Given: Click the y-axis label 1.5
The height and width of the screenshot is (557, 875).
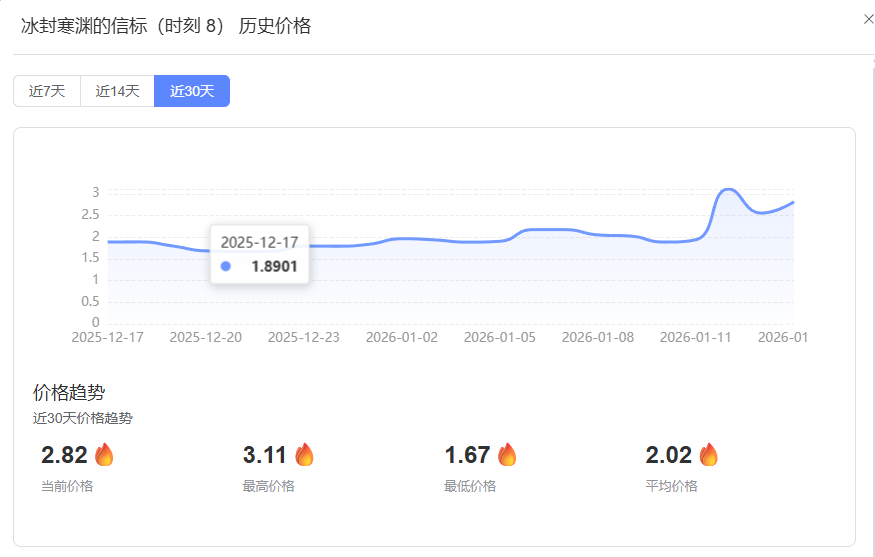Looking at the screenshot, I should [90, 257].
